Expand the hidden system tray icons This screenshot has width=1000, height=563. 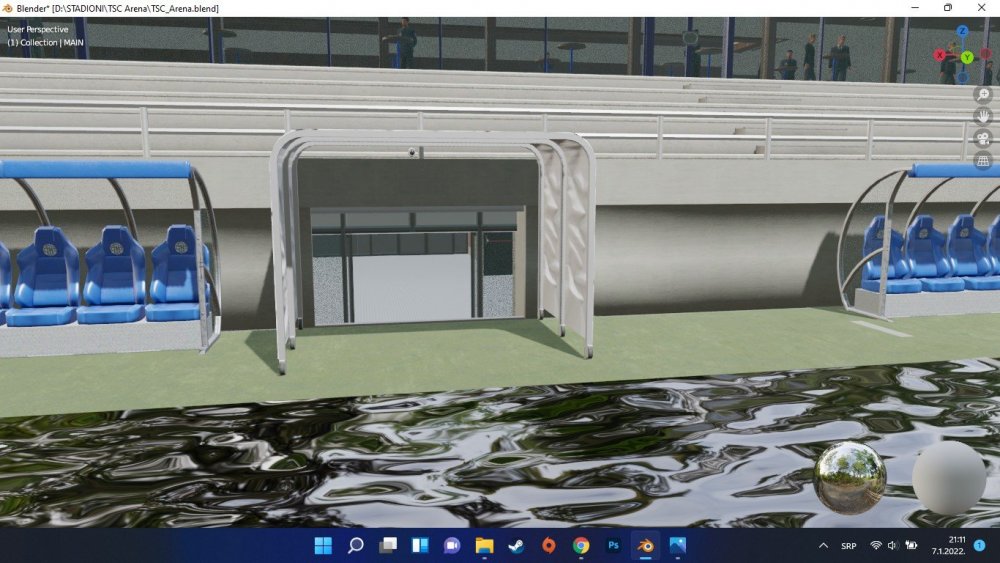(x=823, y=546)
